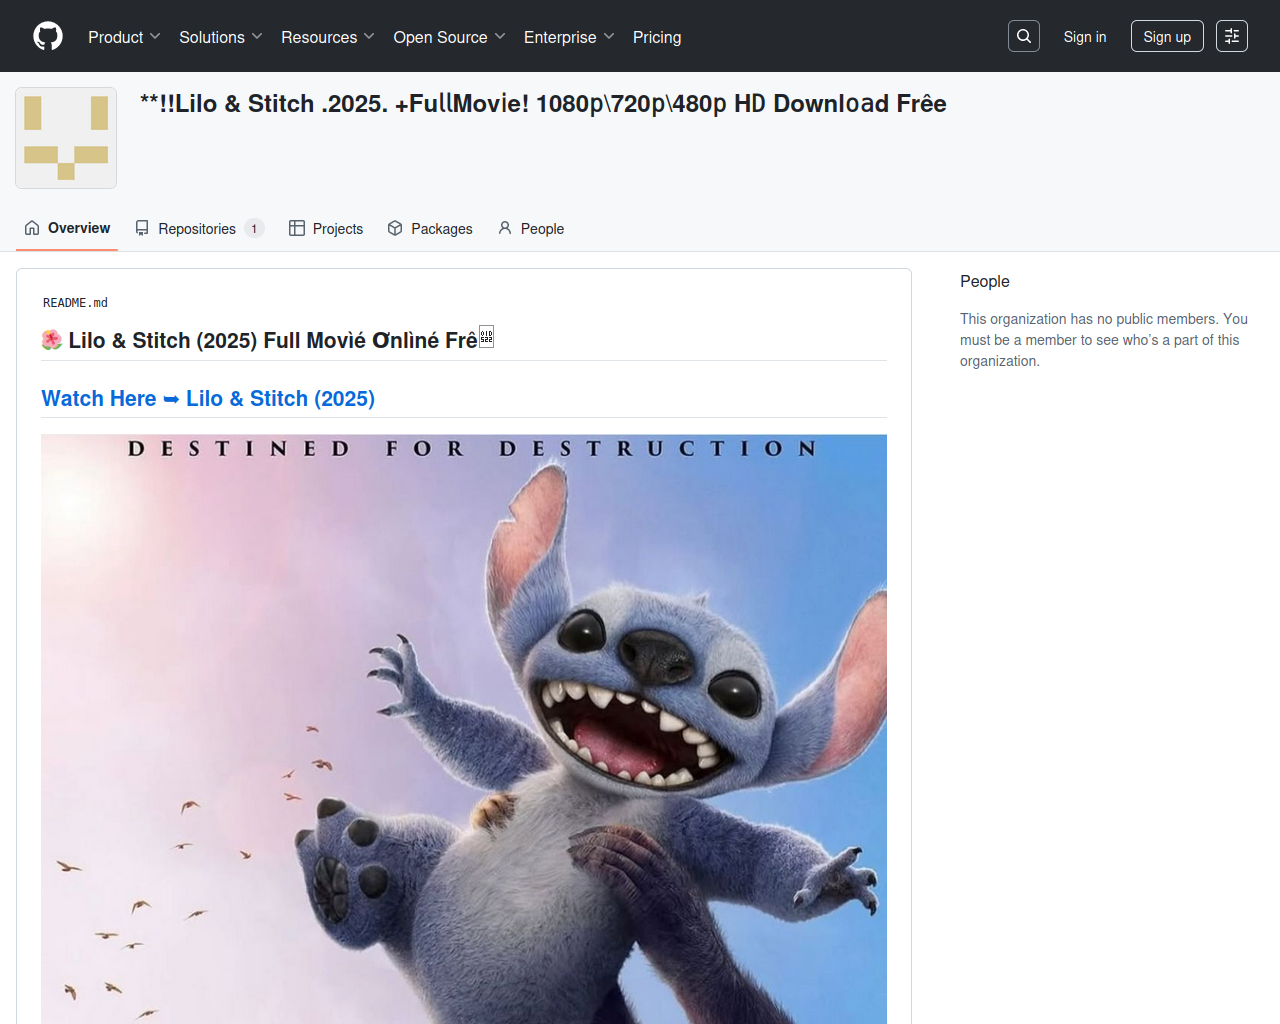Click the Projects table icon
Viewport: 1280px width, 1024px height.
click(x=297, y=228)
